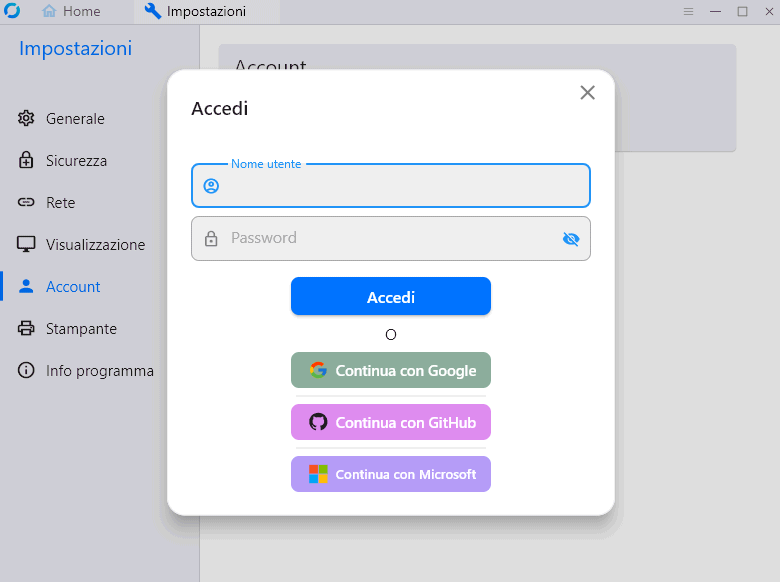Click the Google logo icon
780x582 pixels.
point(318,370)
